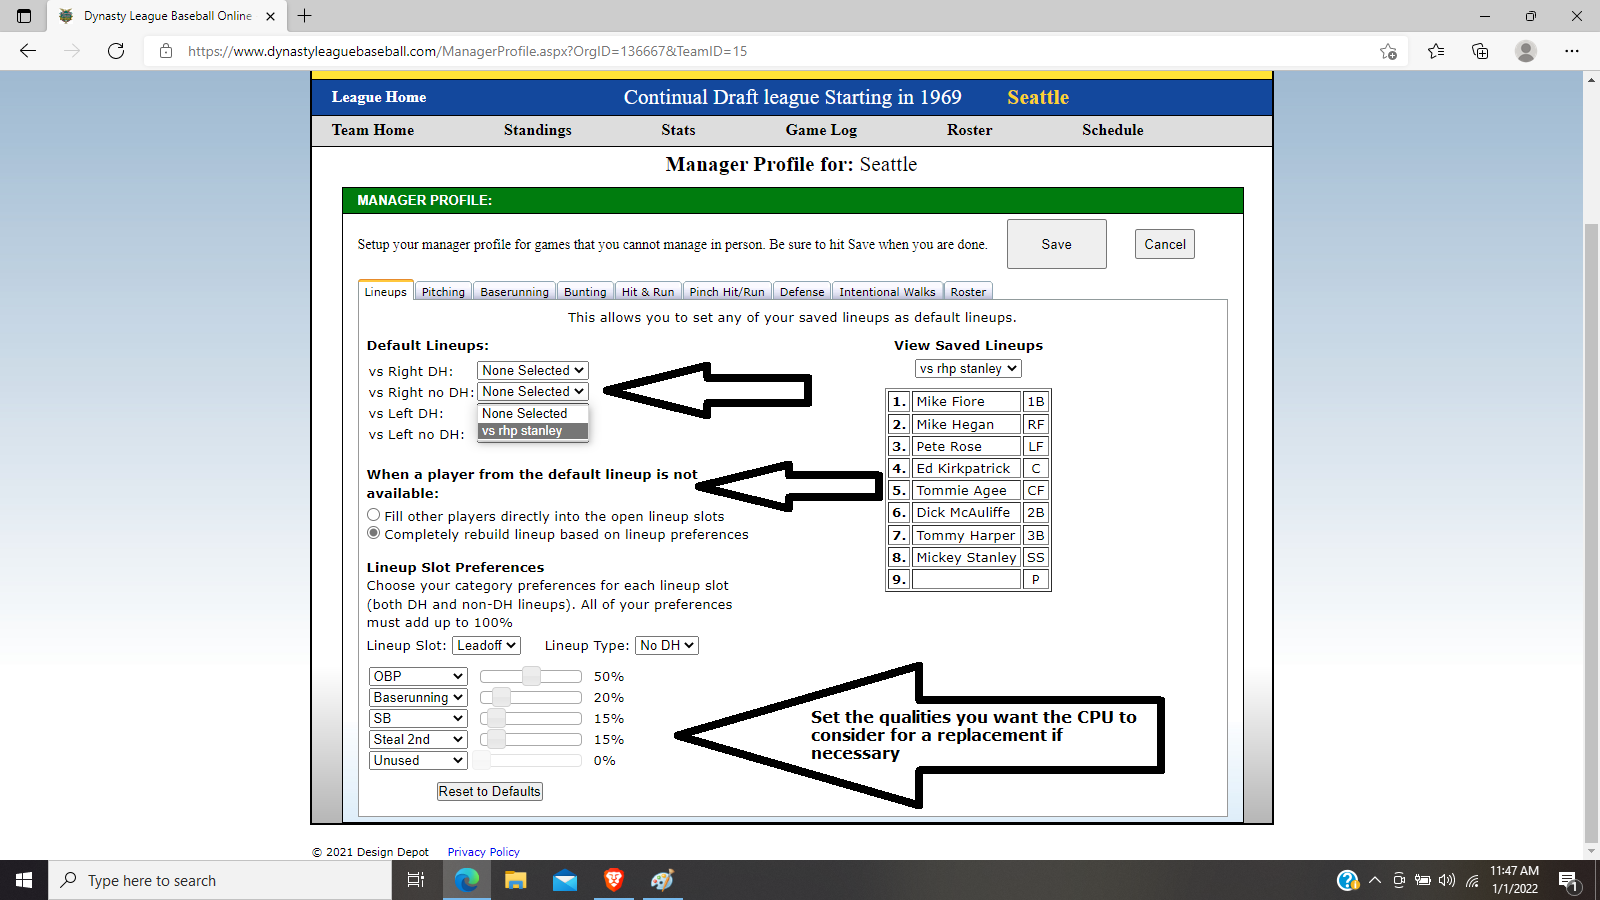Open network status in the system tray

[x=1472, y=881]
